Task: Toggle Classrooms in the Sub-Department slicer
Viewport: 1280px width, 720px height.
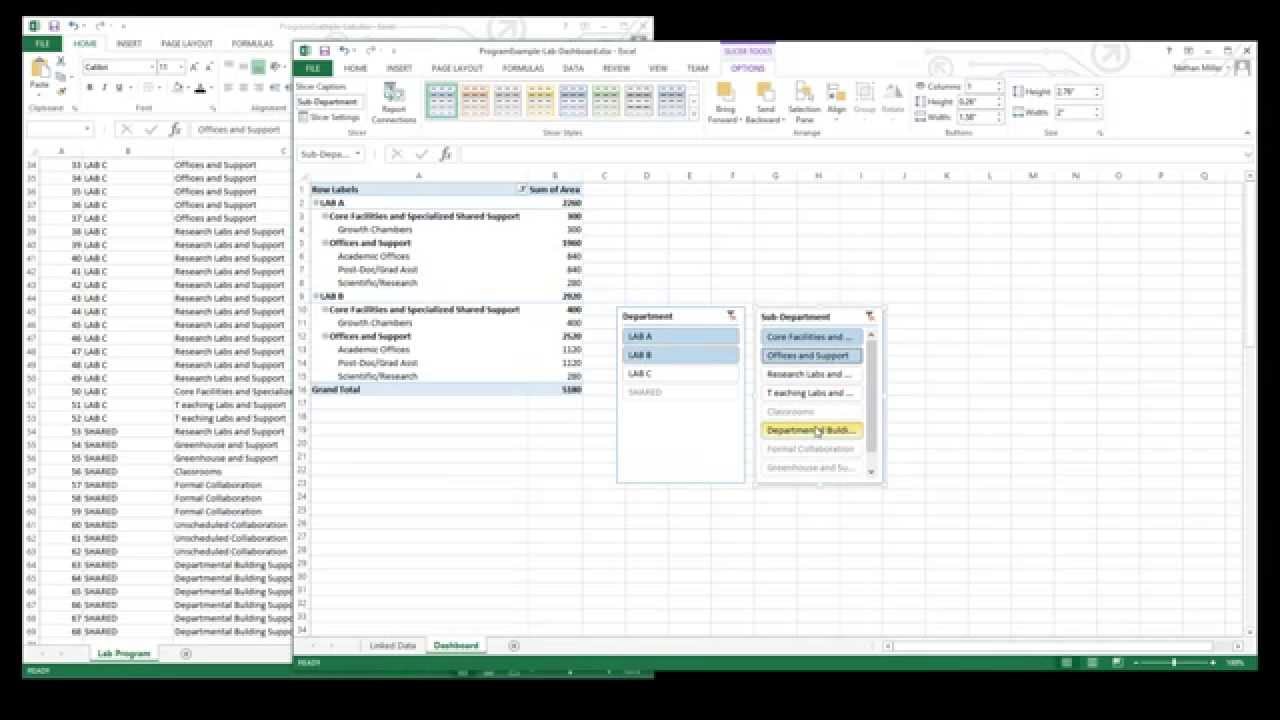Action: (810, 411)
